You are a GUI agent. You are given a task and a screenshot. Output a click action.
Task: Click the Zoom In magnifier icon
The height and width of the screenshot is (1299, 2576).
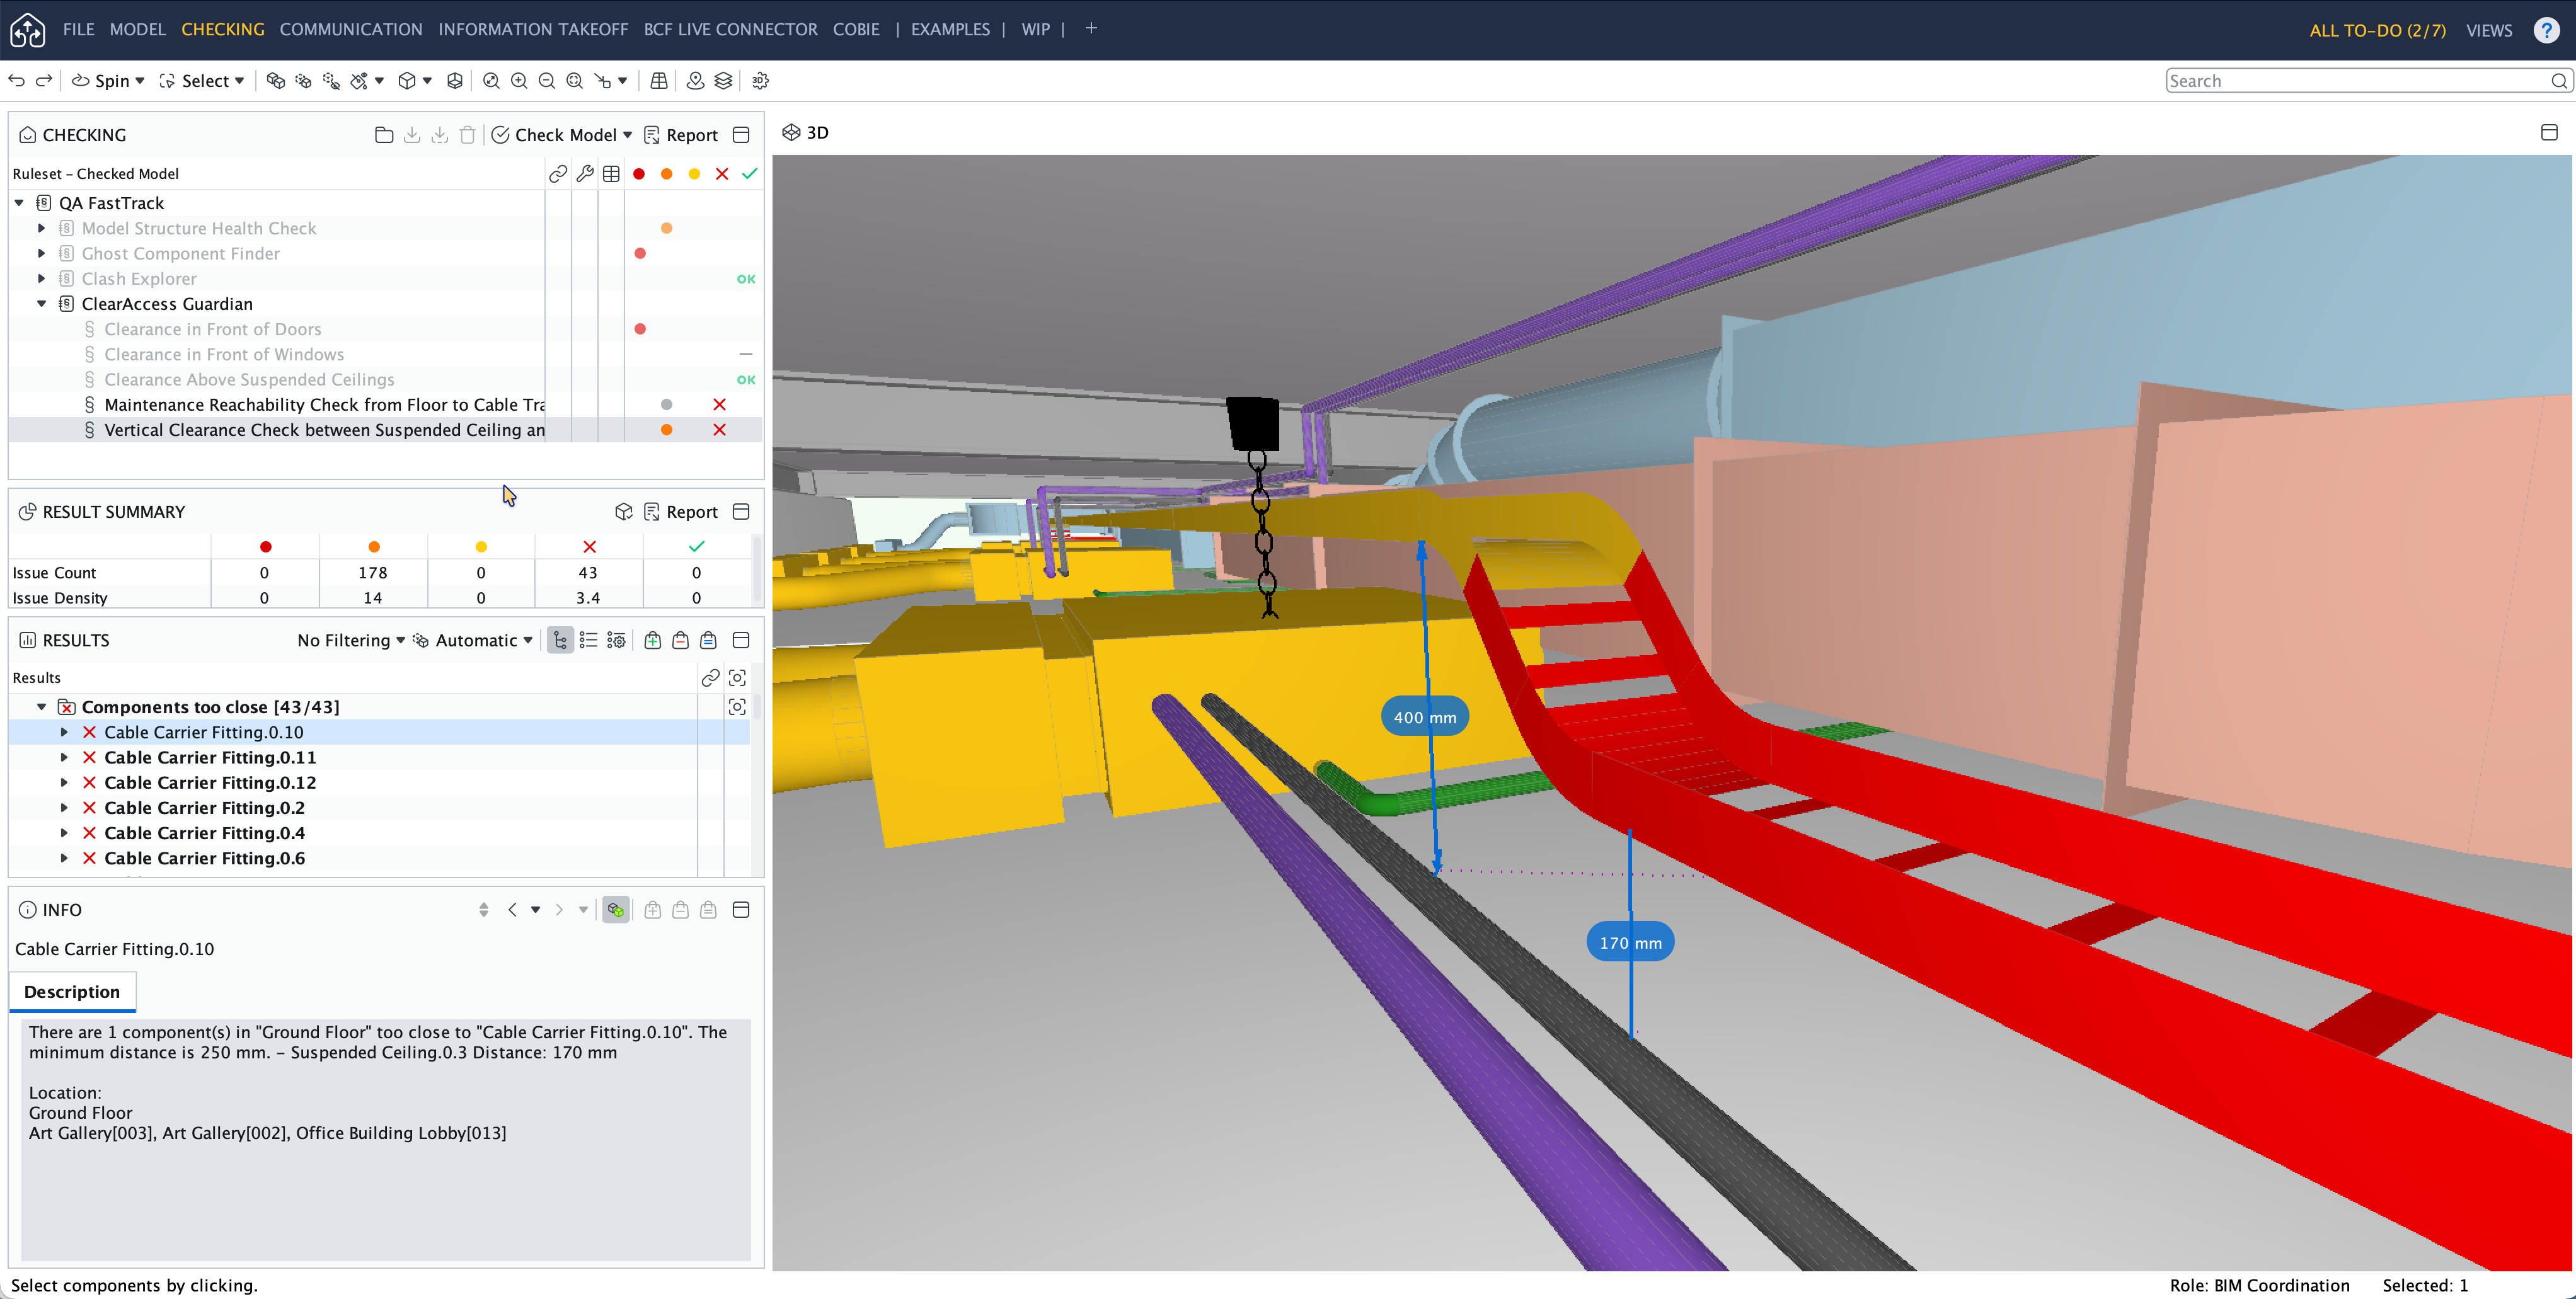[519, 81]
